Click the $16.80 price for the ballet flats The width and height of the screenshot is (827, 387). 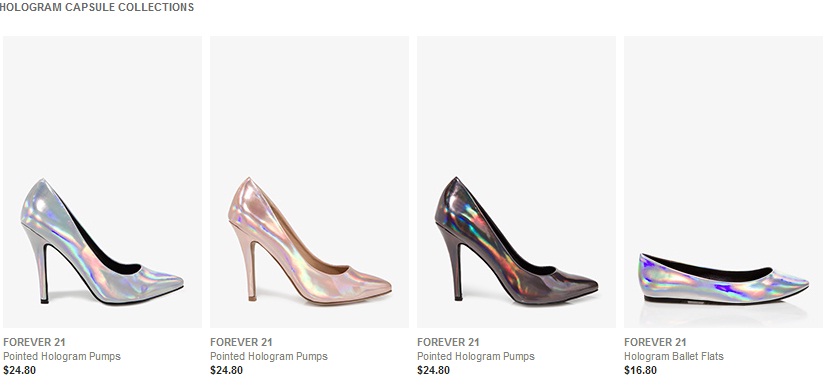640,370
